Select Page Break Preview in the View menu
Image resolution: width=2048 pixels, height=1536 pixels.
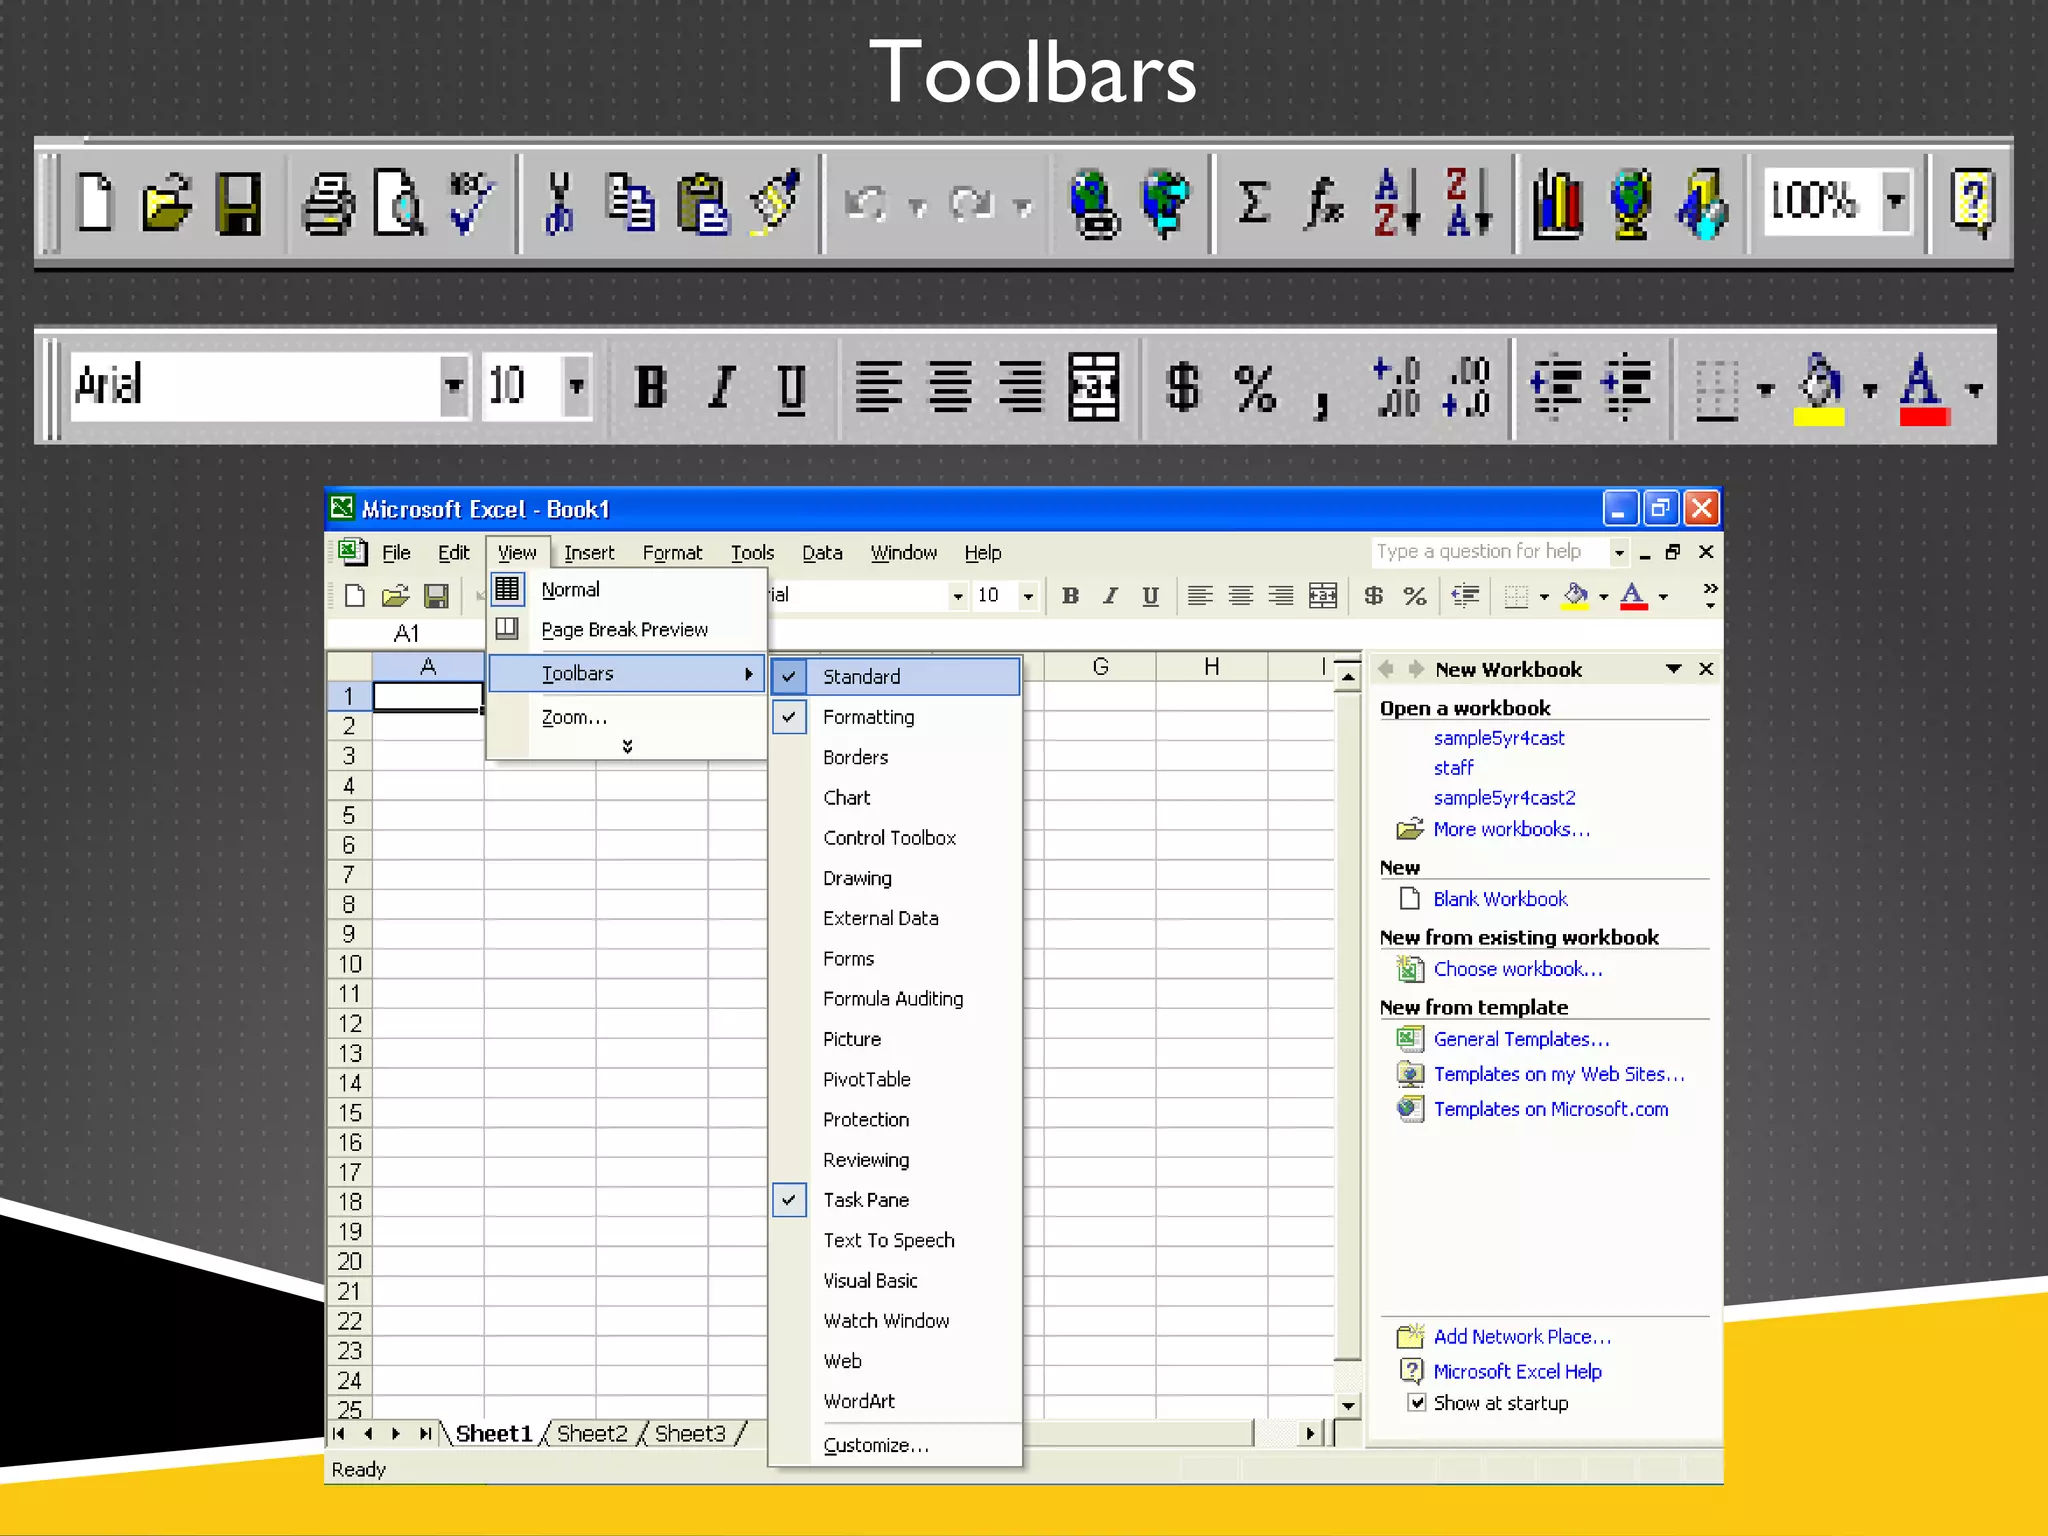(x=627, y=630)
